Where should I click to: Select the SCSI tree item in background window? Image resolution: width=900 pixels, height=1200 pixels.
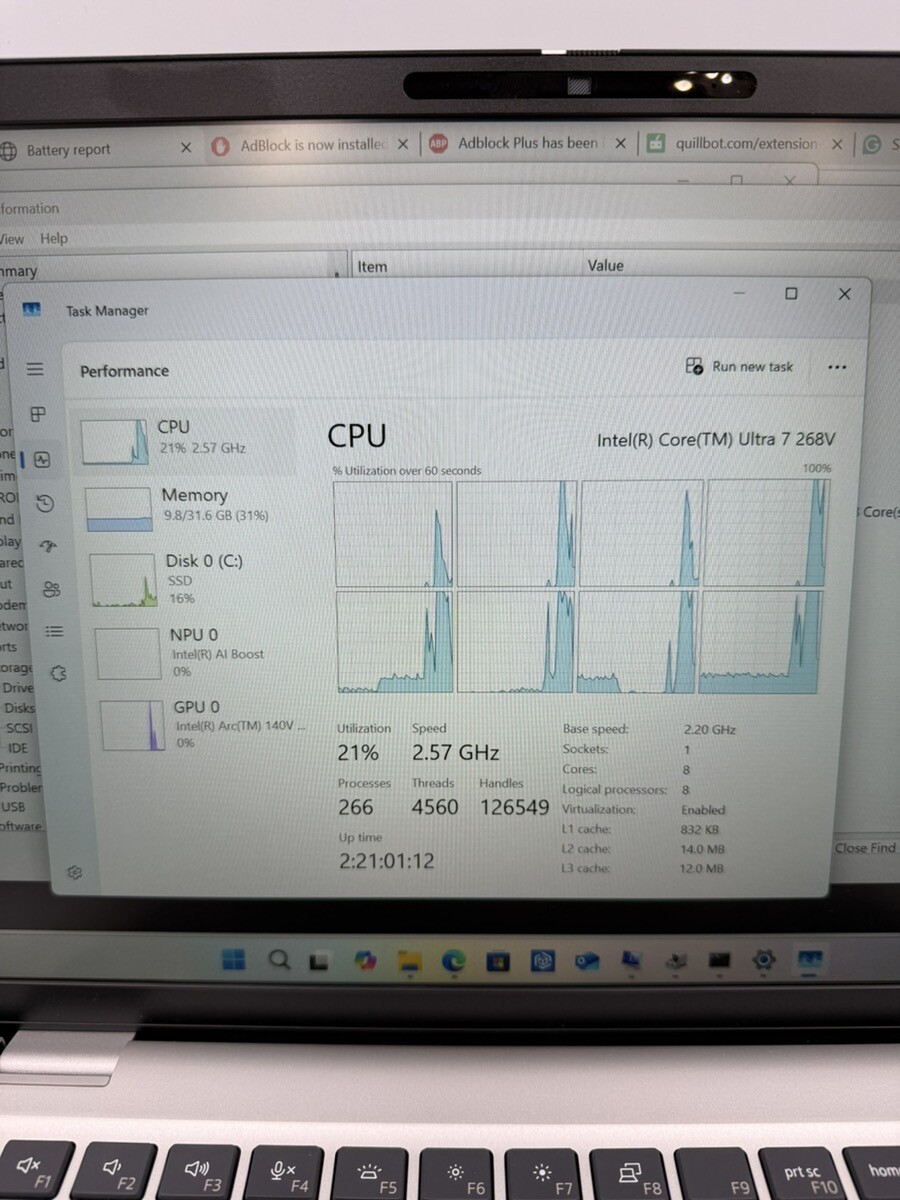click(x=19, y=728)
